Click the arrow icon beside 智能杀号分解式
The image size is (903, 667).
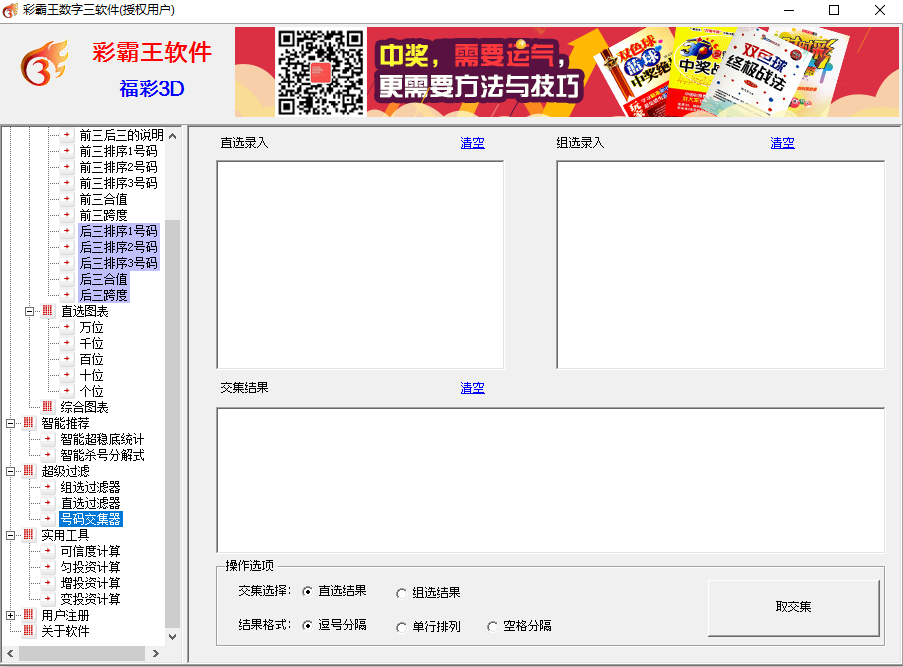click(48, 455)
